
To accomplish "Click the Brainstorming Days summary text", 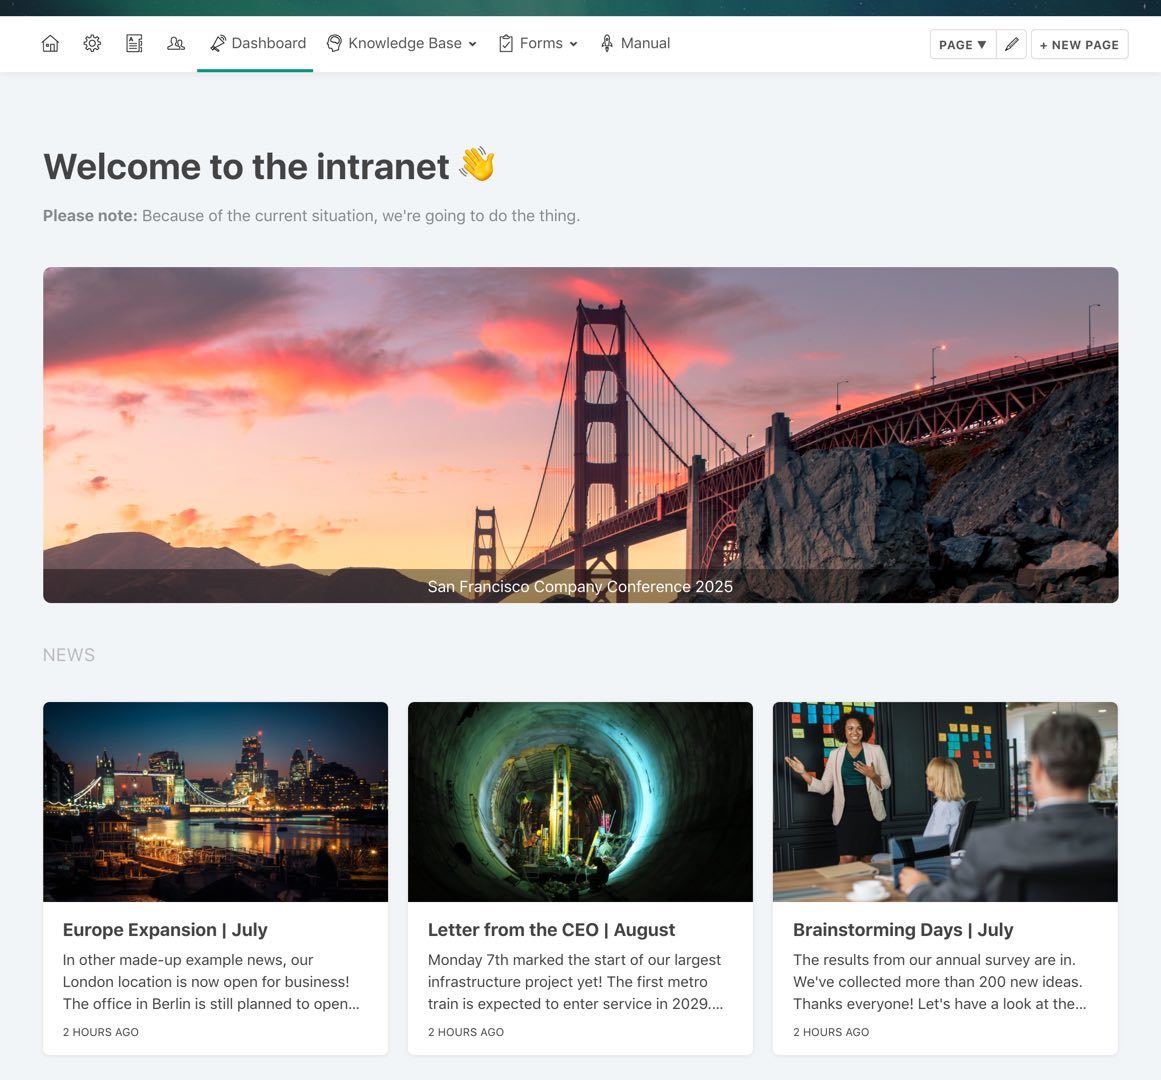I will pyautogui.click(x=940, y=982).
